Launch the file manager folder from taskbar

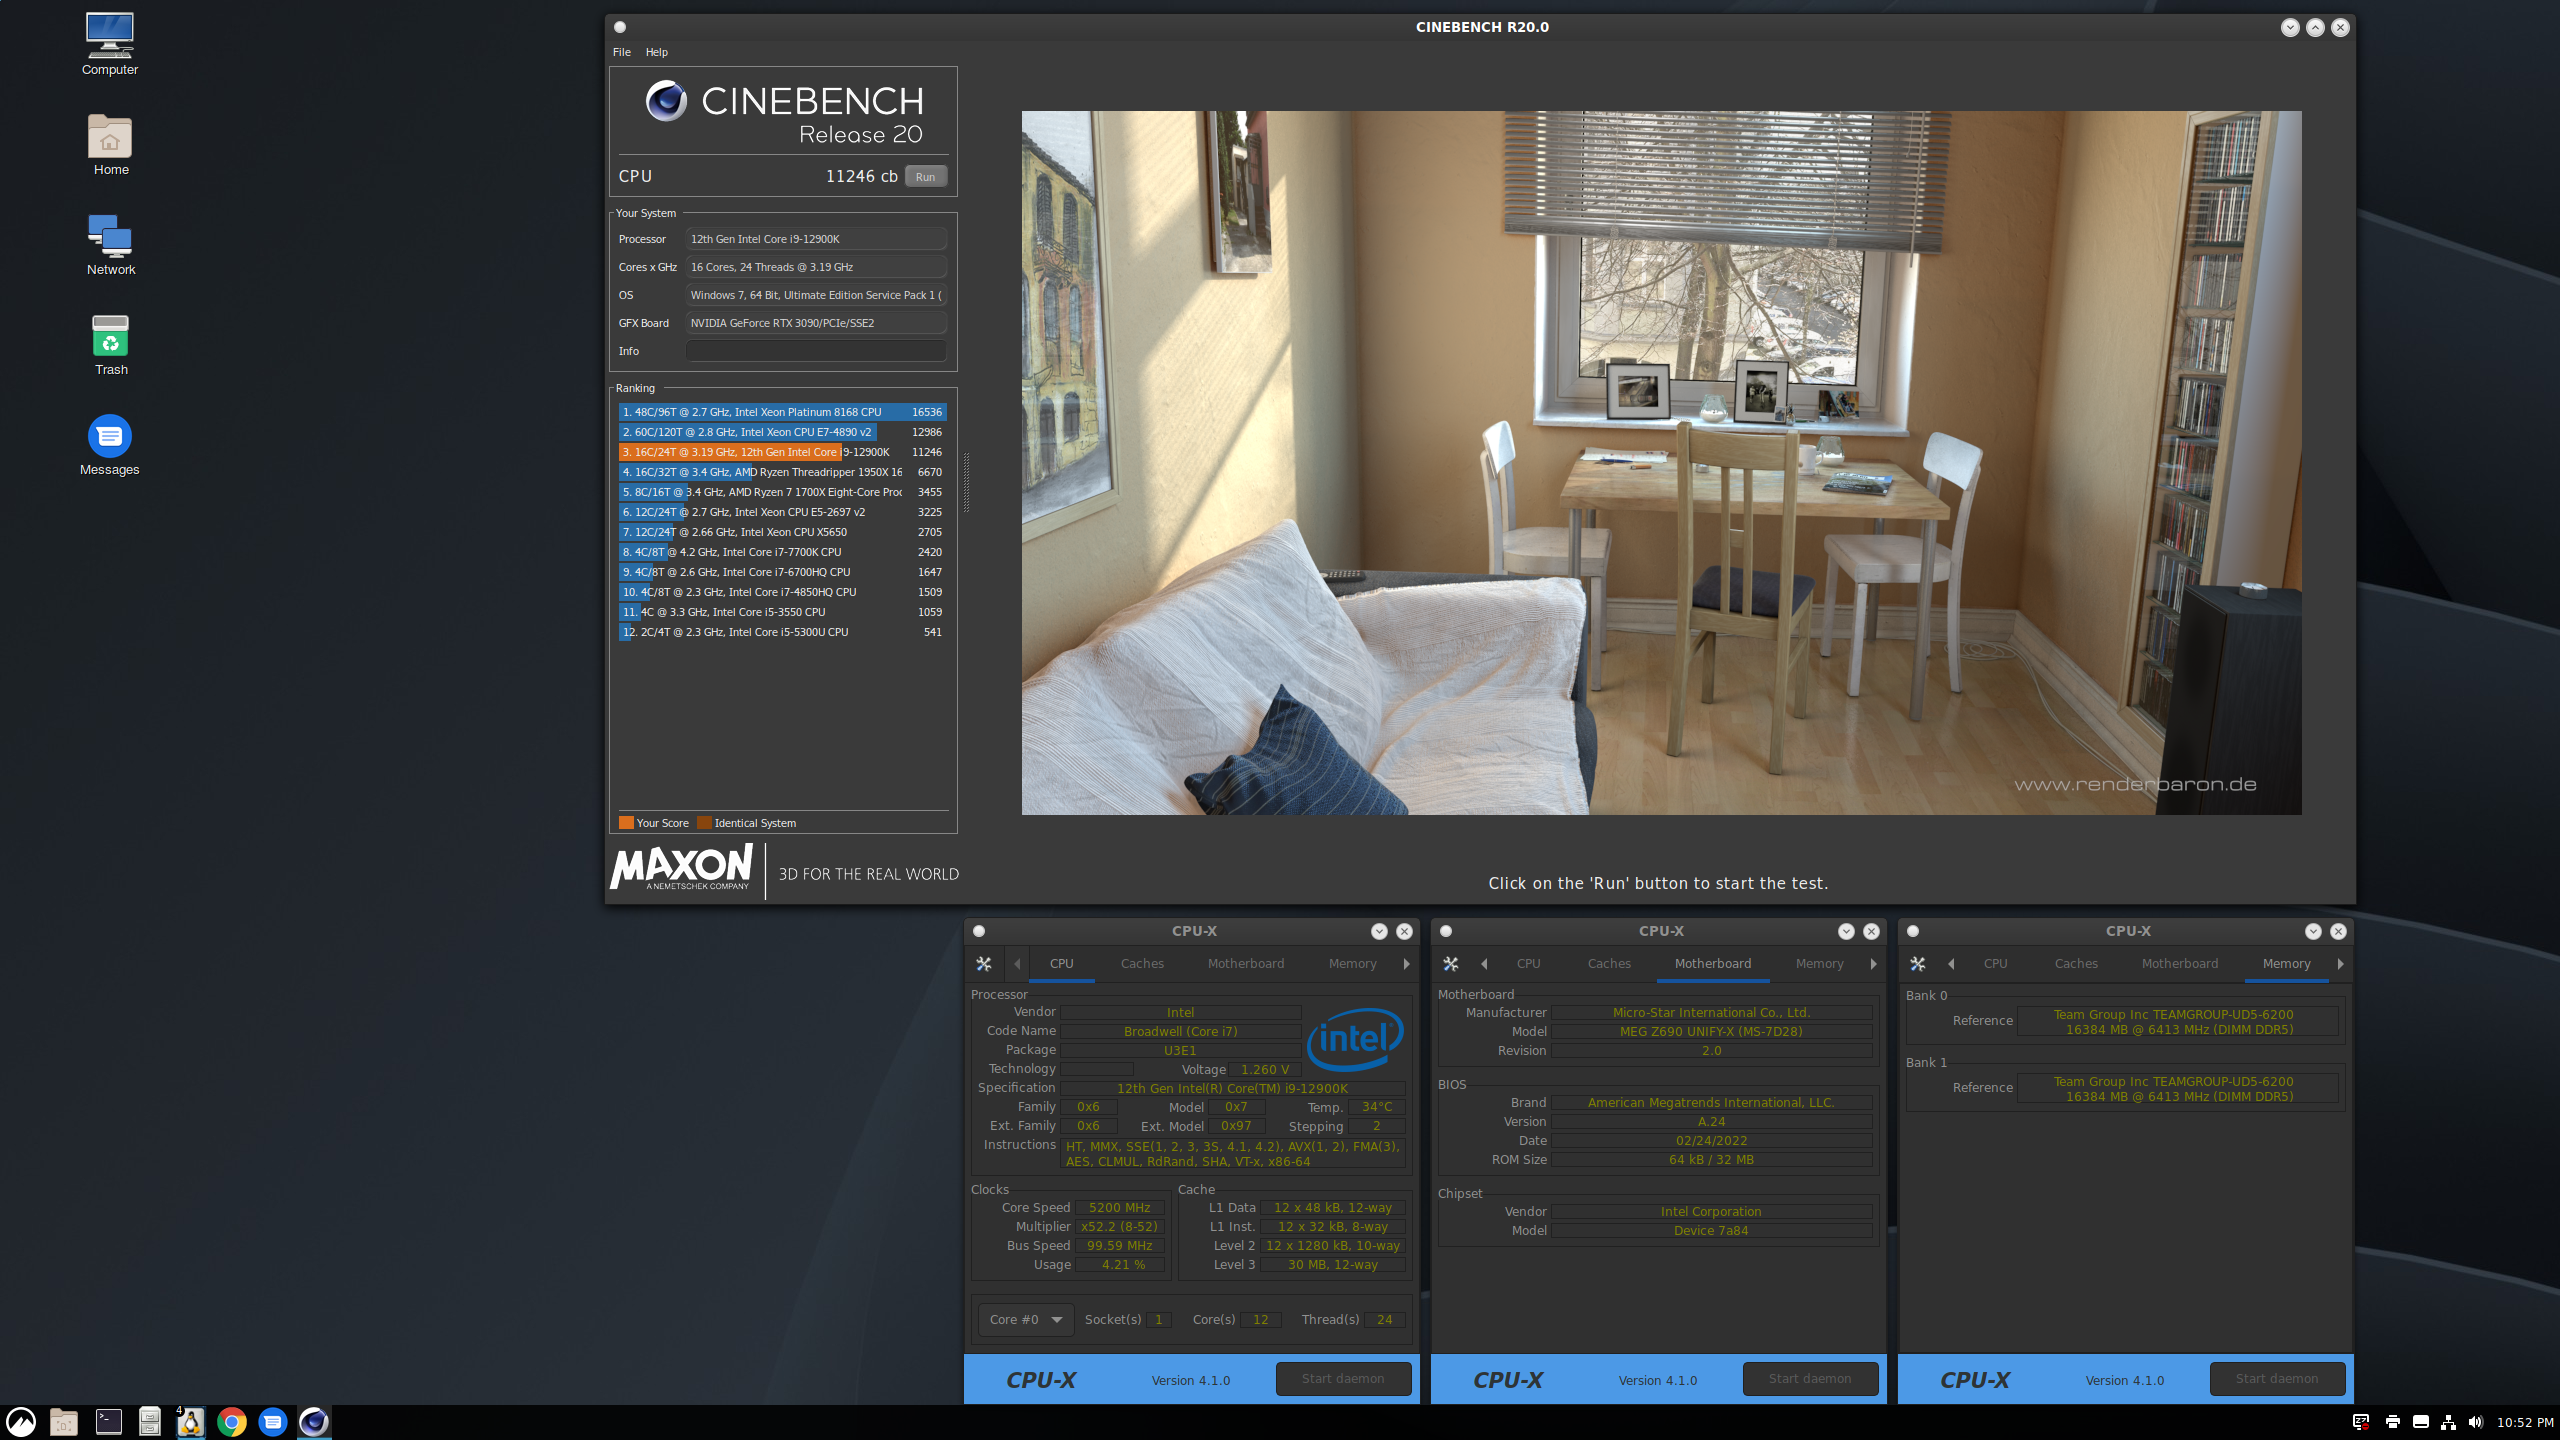coord(64,1422)
